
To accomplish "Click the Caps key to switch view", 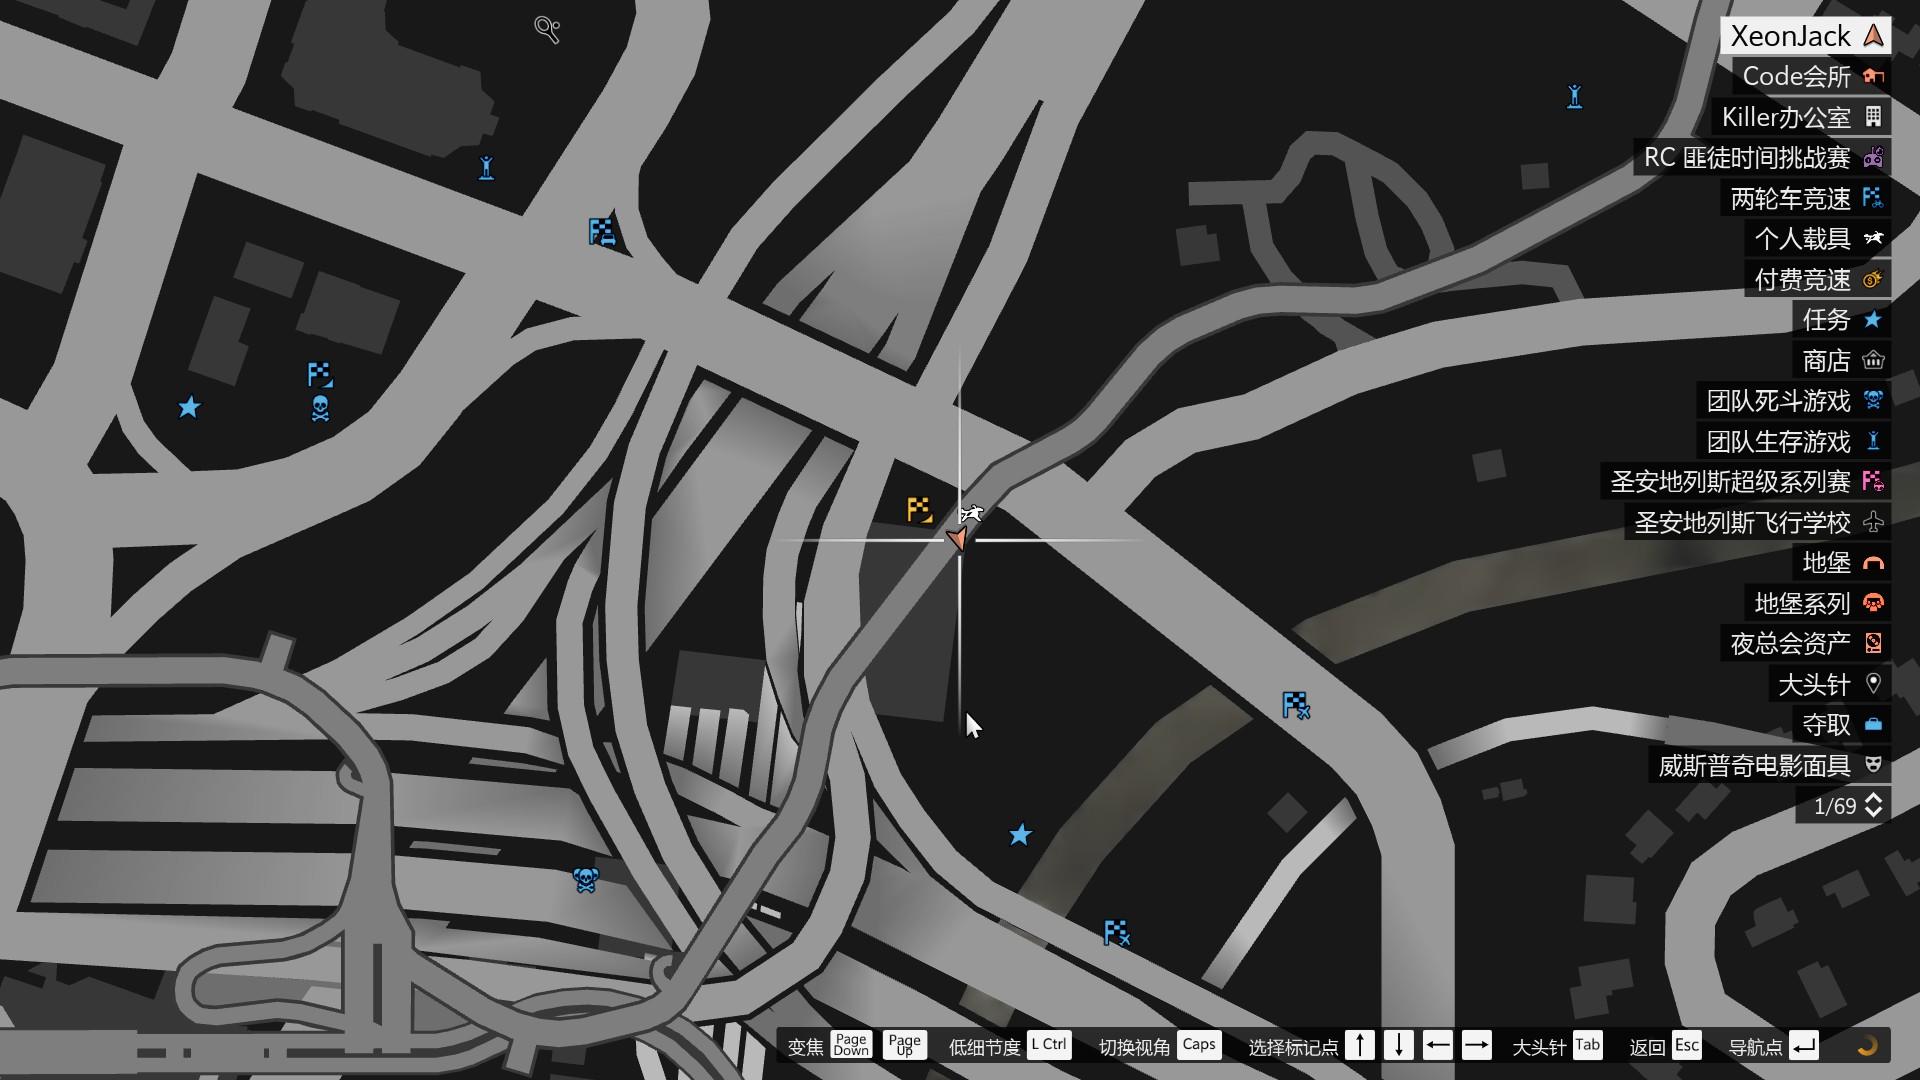I will (x=1199, y=1045).
